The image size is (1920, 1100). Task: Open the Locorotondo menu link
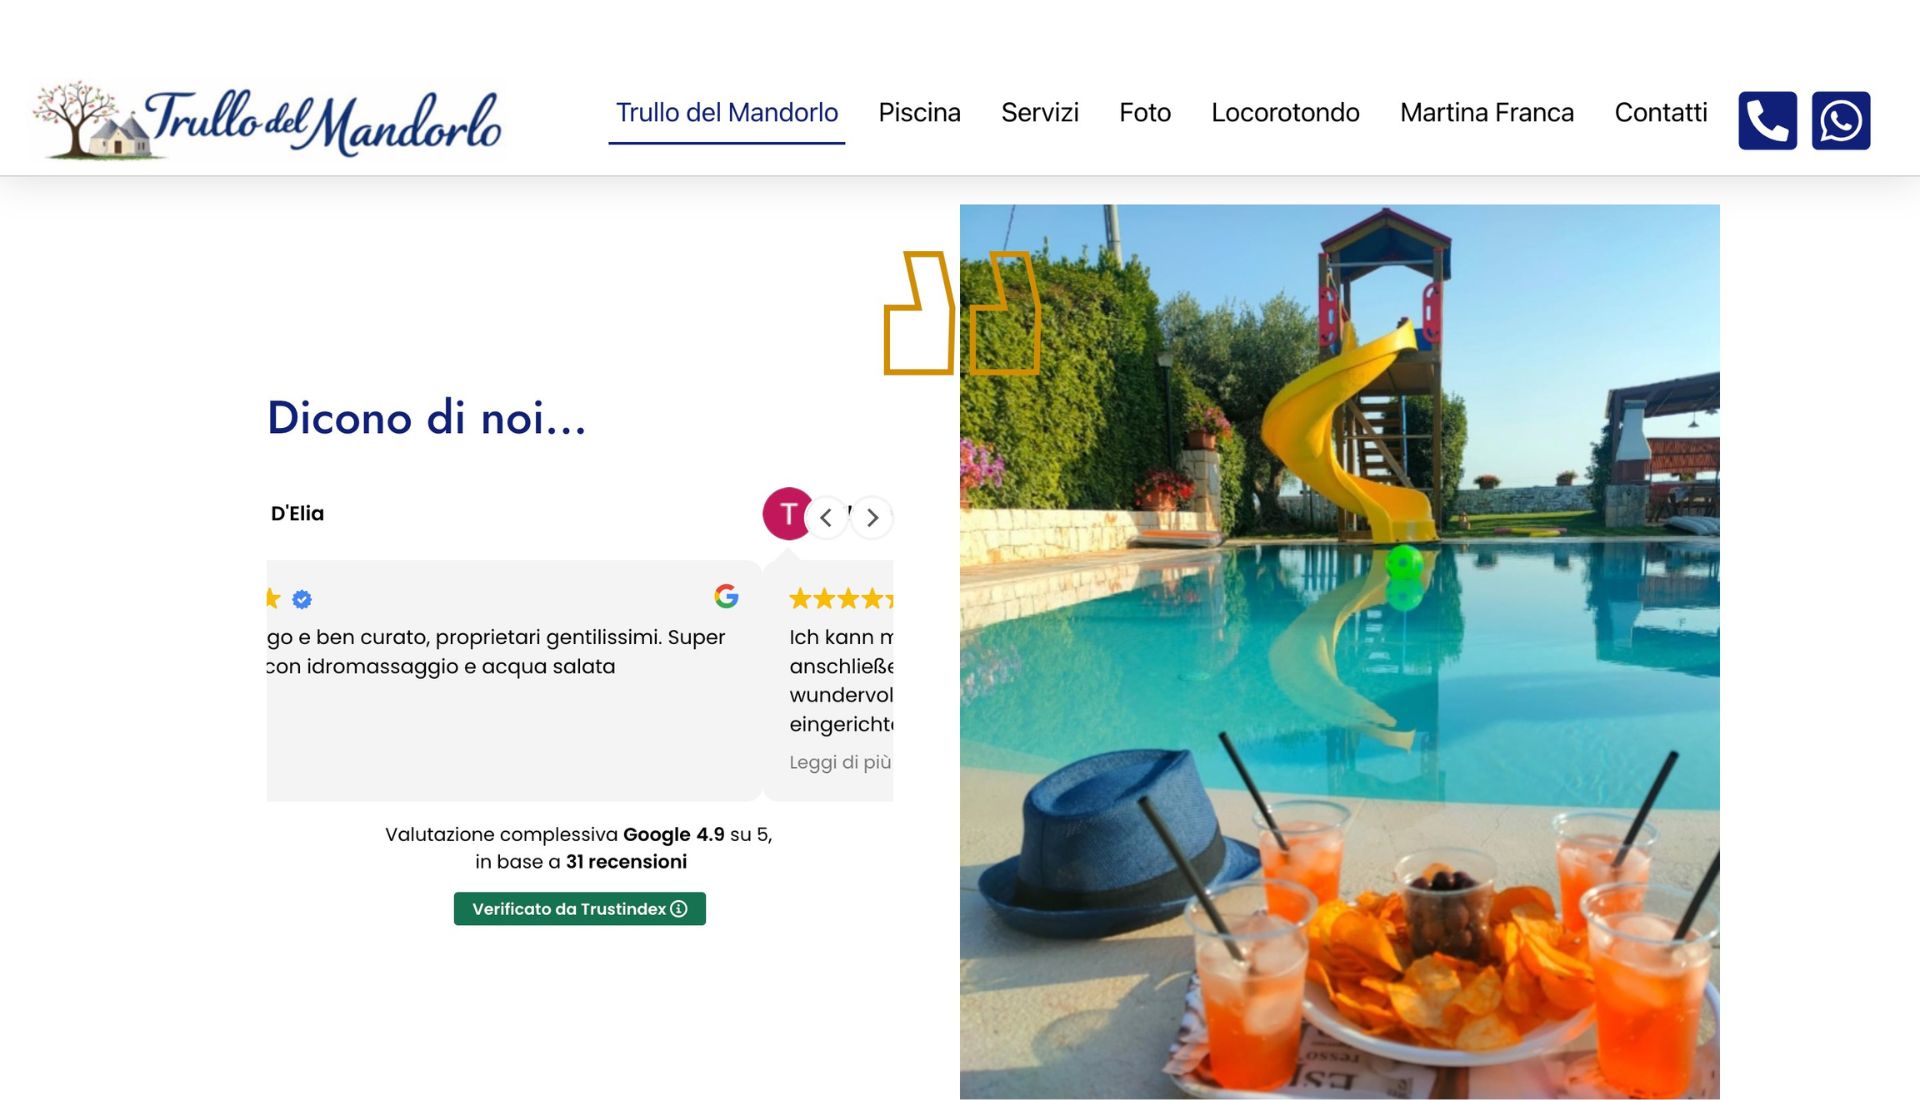(x=1285, y=113)
